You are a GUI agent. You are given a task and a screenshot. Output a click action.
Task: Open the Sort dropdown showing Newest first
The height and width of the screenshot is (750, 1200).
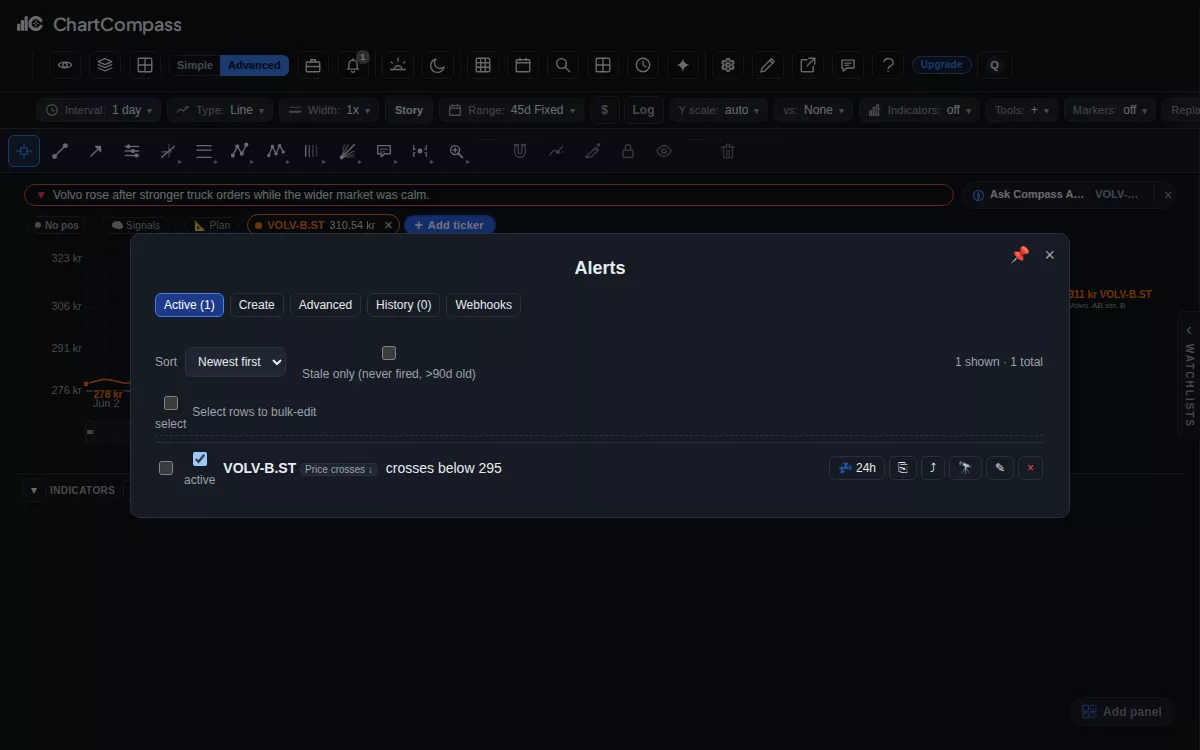235,362
